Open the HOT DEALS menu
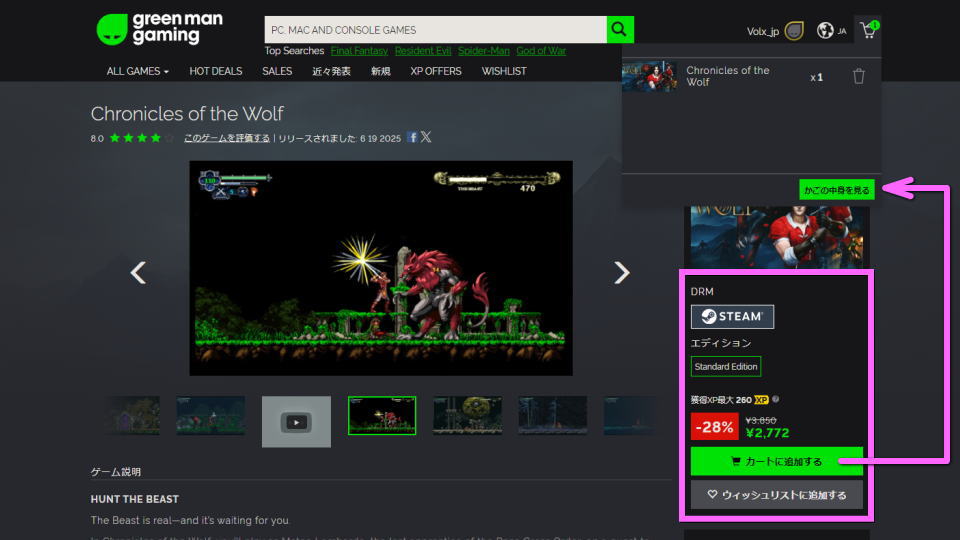The height and width of the screenshot is (540, 960). pos(216,71)
